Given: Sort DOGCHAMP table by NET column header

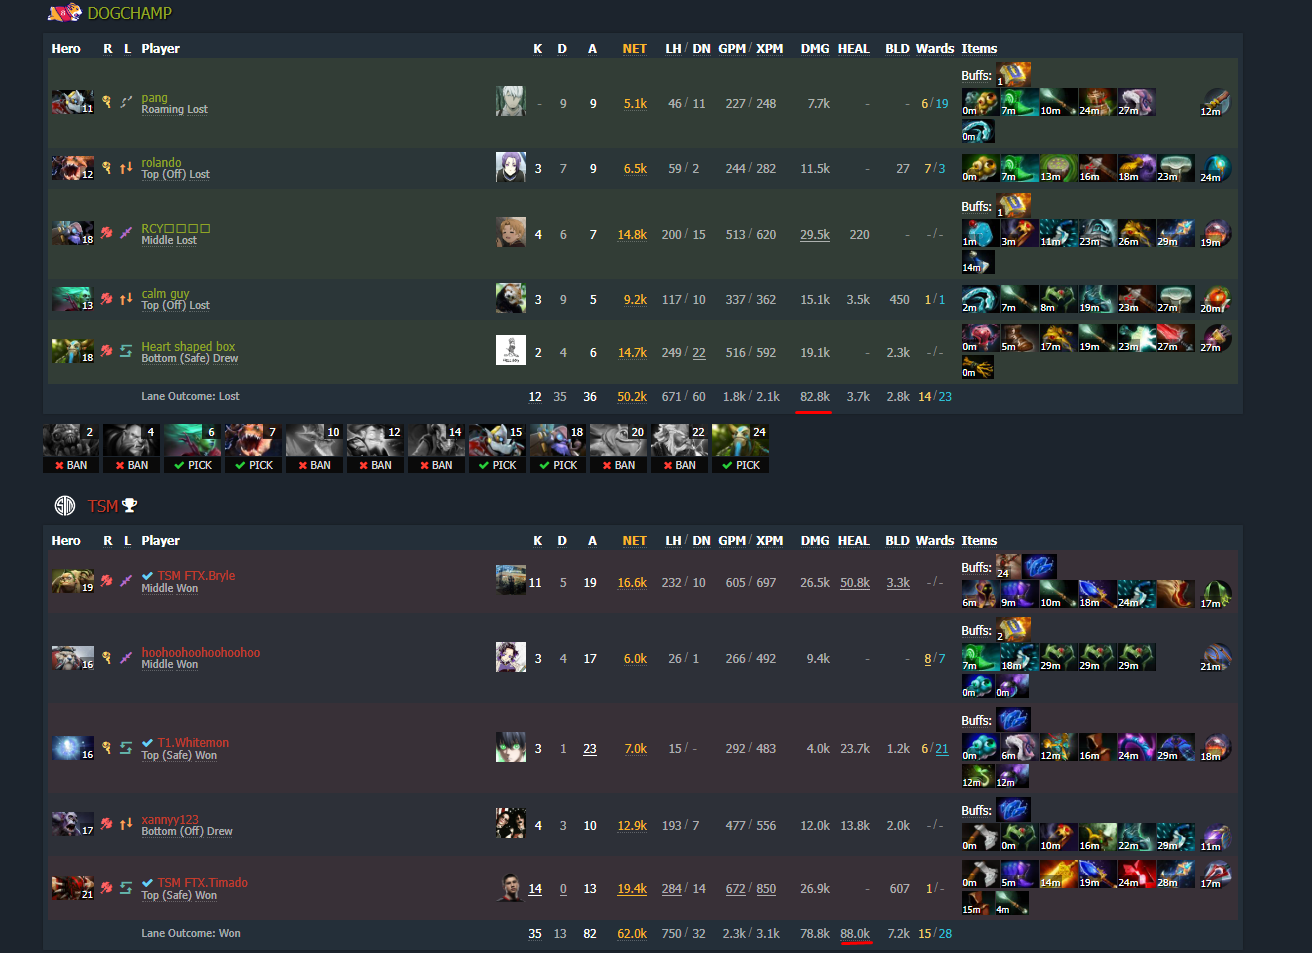Looking at the screenshot, I should [634, 48].
